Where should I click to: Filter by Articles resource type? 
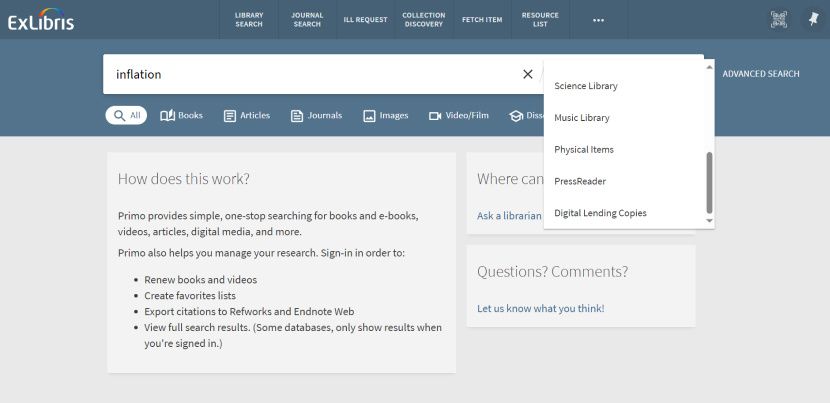click(246, 116)
